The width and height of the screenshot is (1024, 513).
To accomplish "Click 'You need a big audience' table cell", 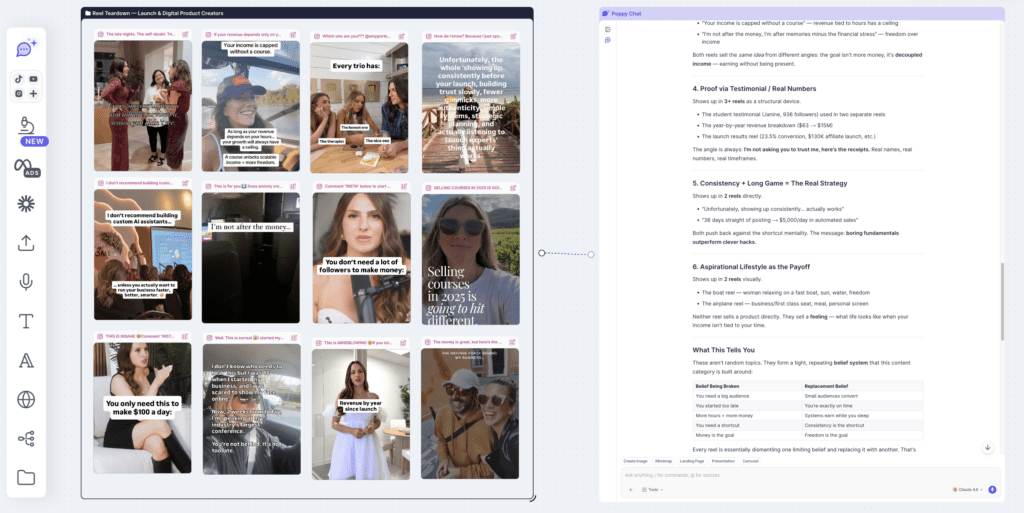I will point(747,396).
